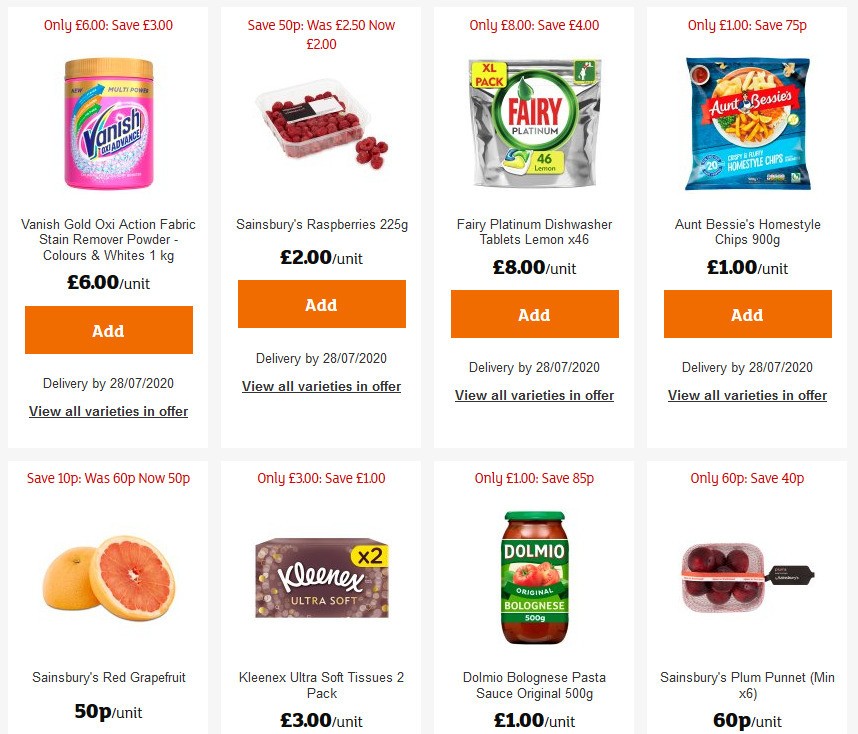This screenshot has height=734, width=858.
Task: View all varieties in the Vanish offer
Action: (x=108, y=411)
